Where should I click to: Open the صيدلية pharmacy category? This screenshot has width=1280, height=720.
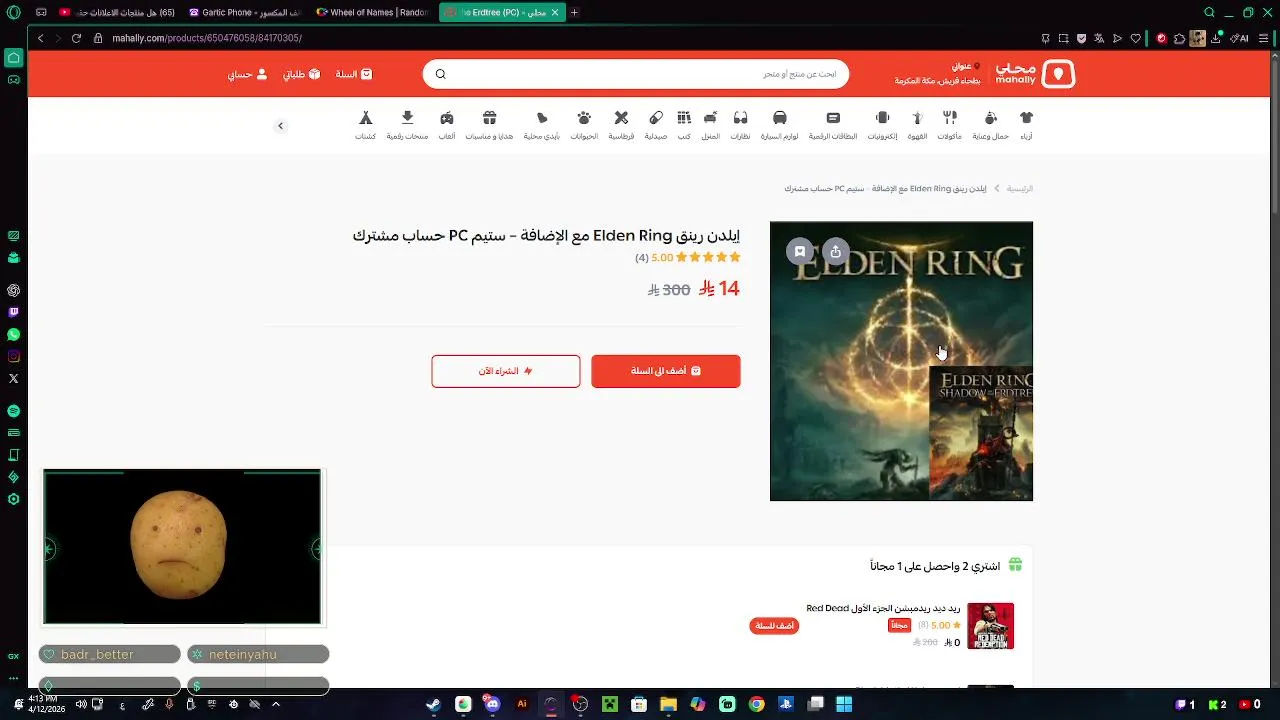pyautogui.click(x=656, y=125)
